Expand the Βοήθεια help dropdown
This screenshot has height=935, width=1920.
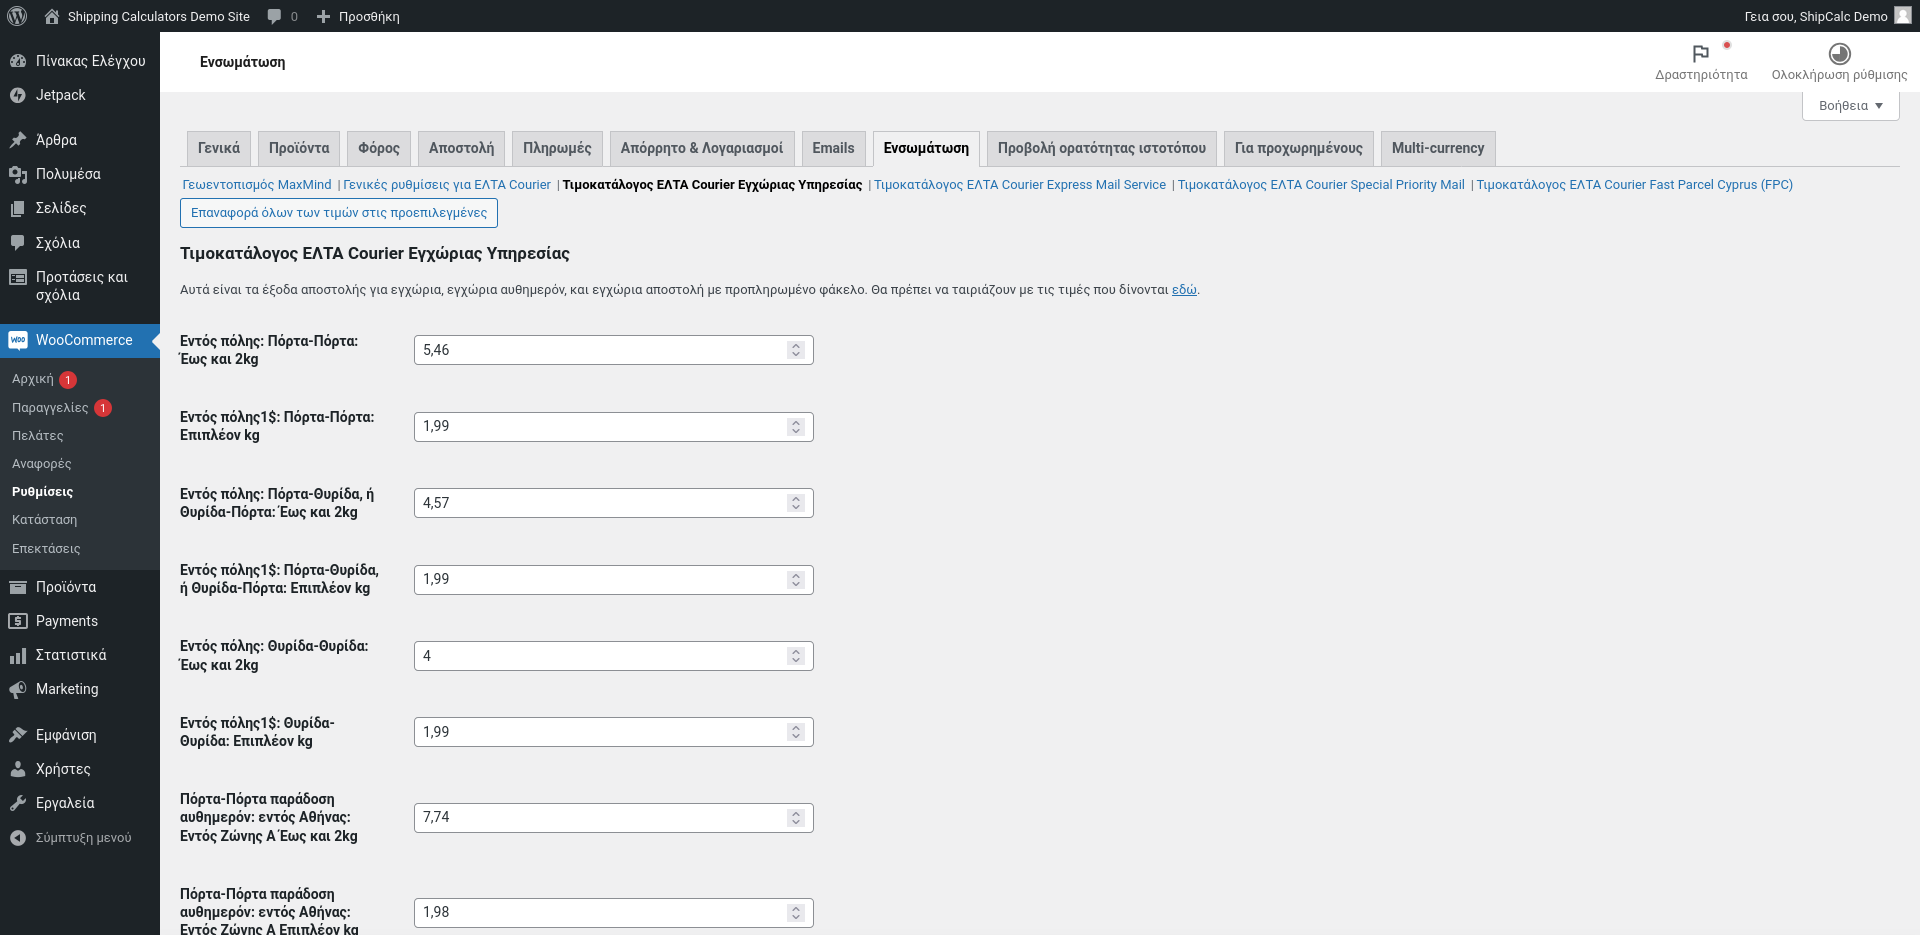tap(1850, 105)
